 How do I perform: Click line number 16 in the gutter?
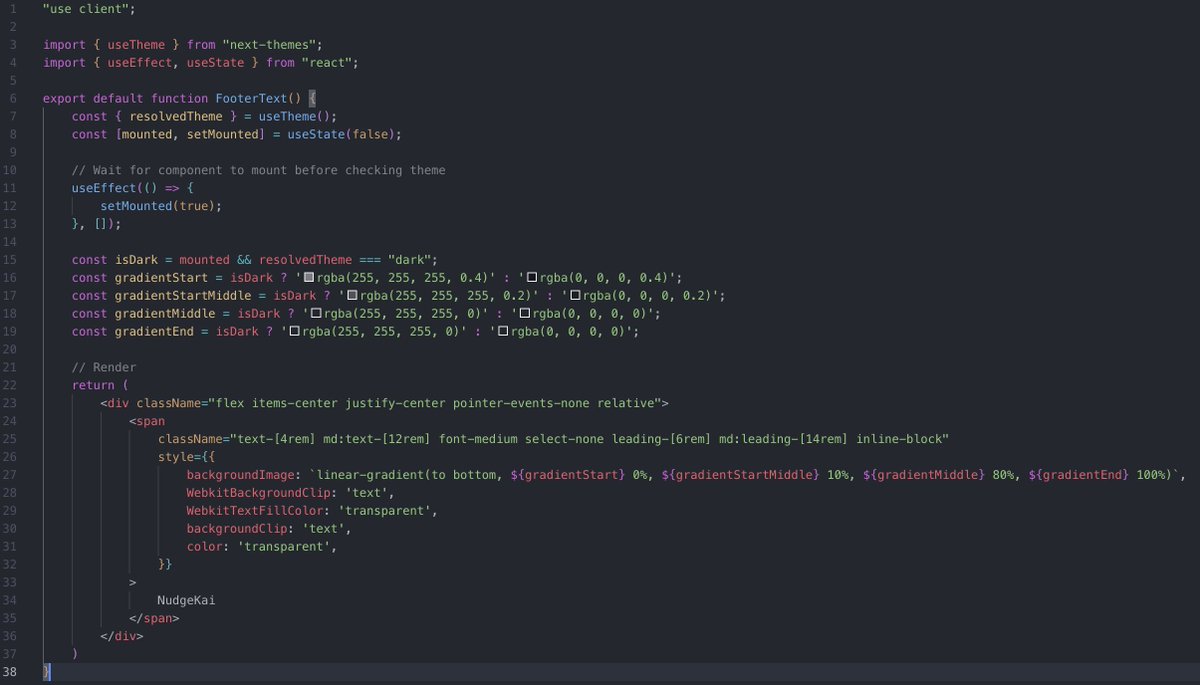tap(14, 277)
